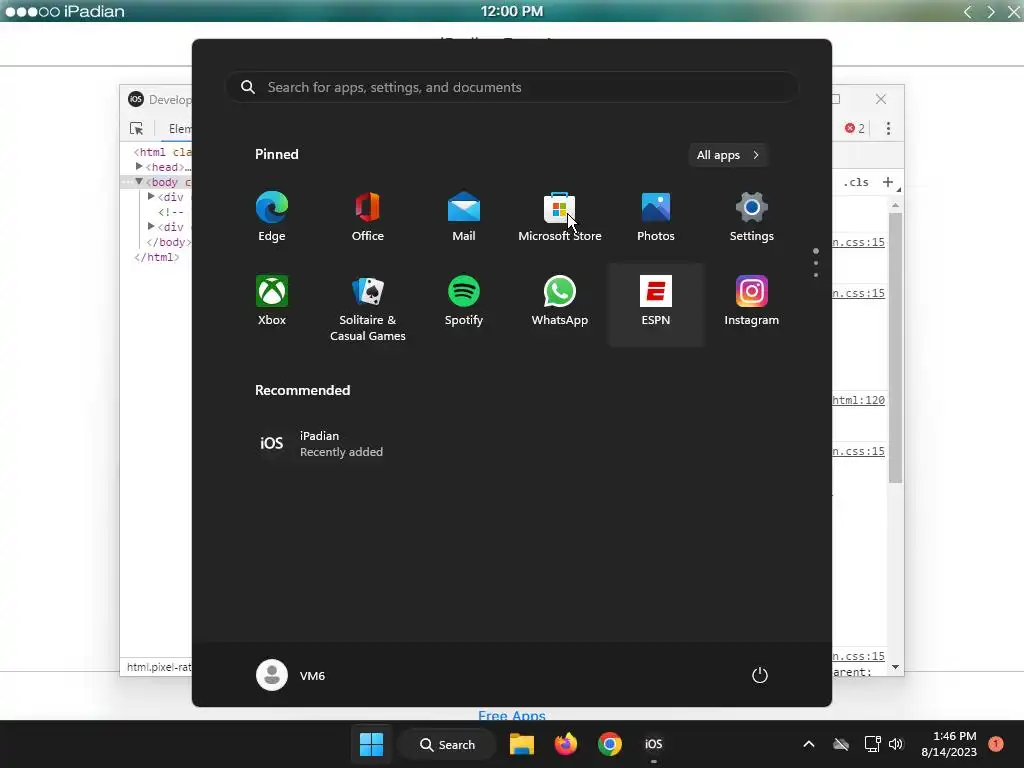
Task: Expand the first div node under body
Action: [151, 197]
